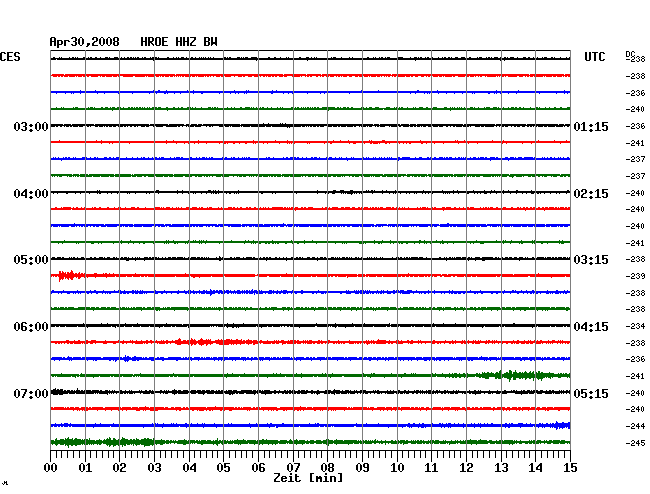Click minute tick label 05
Screen dimensions: 650x494
point(223,468)
